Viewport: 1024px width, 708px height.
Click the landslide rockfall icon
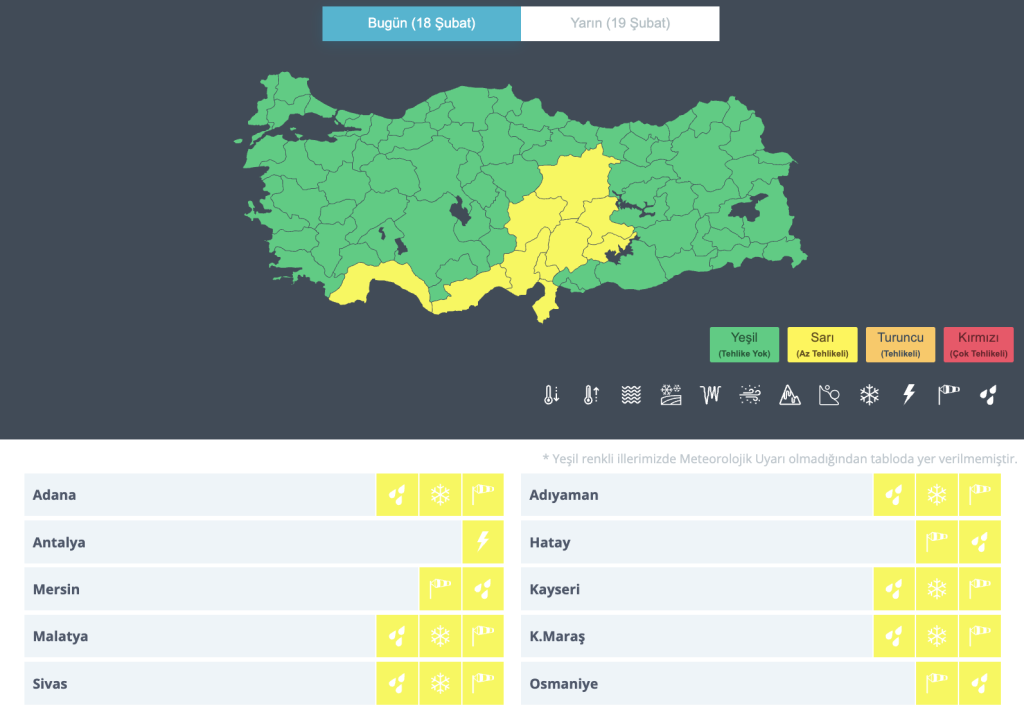click(x=829, y=395)
